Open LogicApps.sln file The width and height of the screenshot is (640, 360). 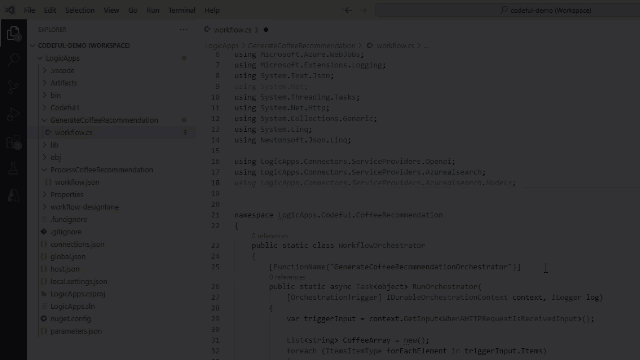click(x=72, y=307)
